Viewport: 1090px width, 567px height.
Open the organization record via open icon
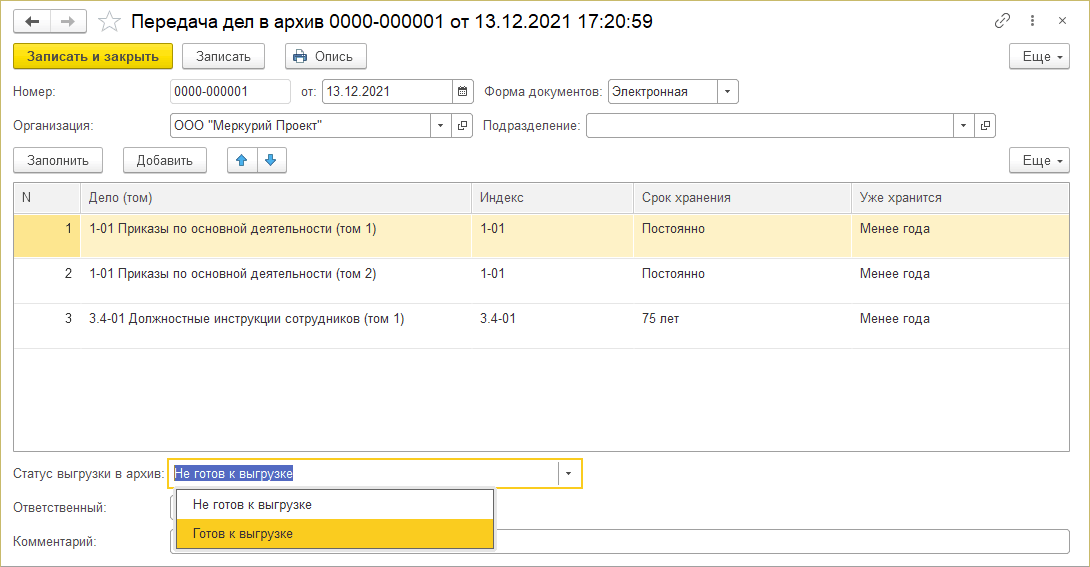(x=462, y=126)
